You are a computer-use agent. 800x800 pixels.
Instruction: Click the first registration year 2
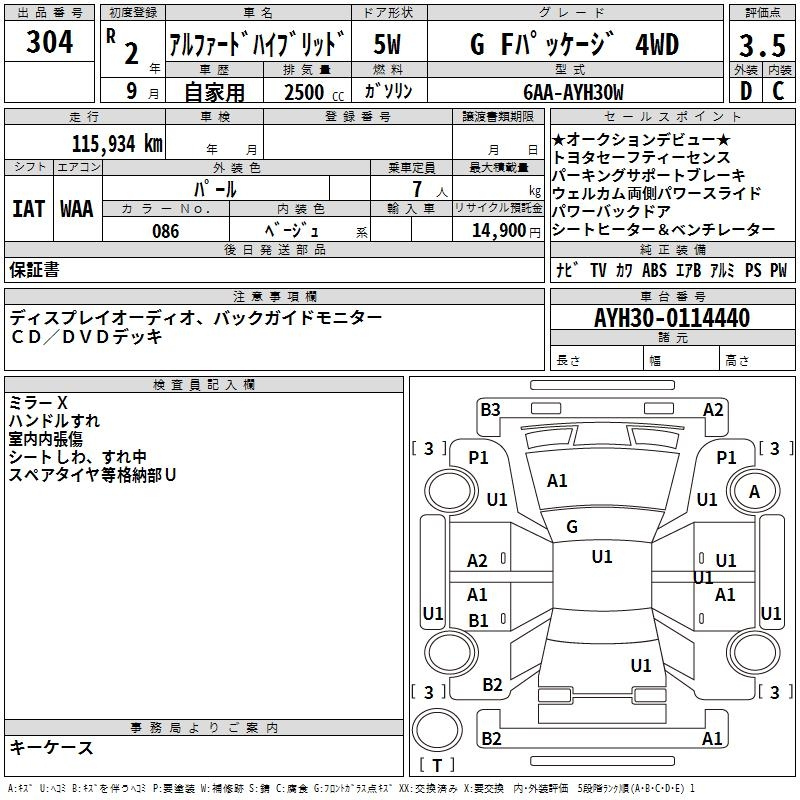[132, 54]
